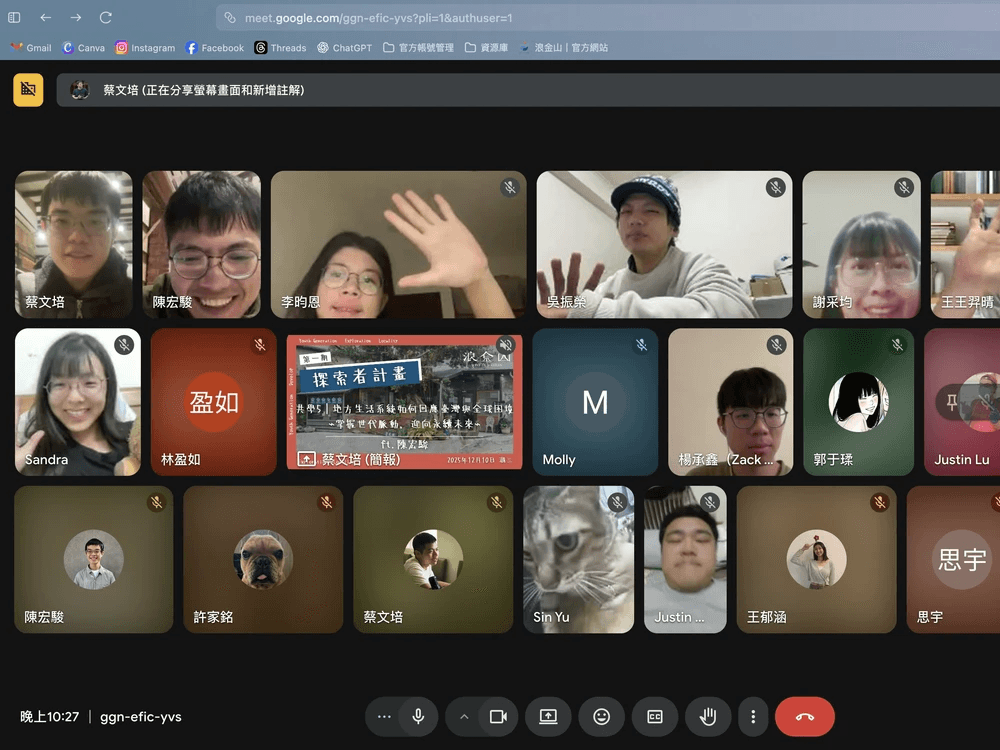This screenshot has width=1000, height=750.
Task: Select 楊承鑫 (Zack) video tile
Action: pyautogui.click(x=731, y=402)
